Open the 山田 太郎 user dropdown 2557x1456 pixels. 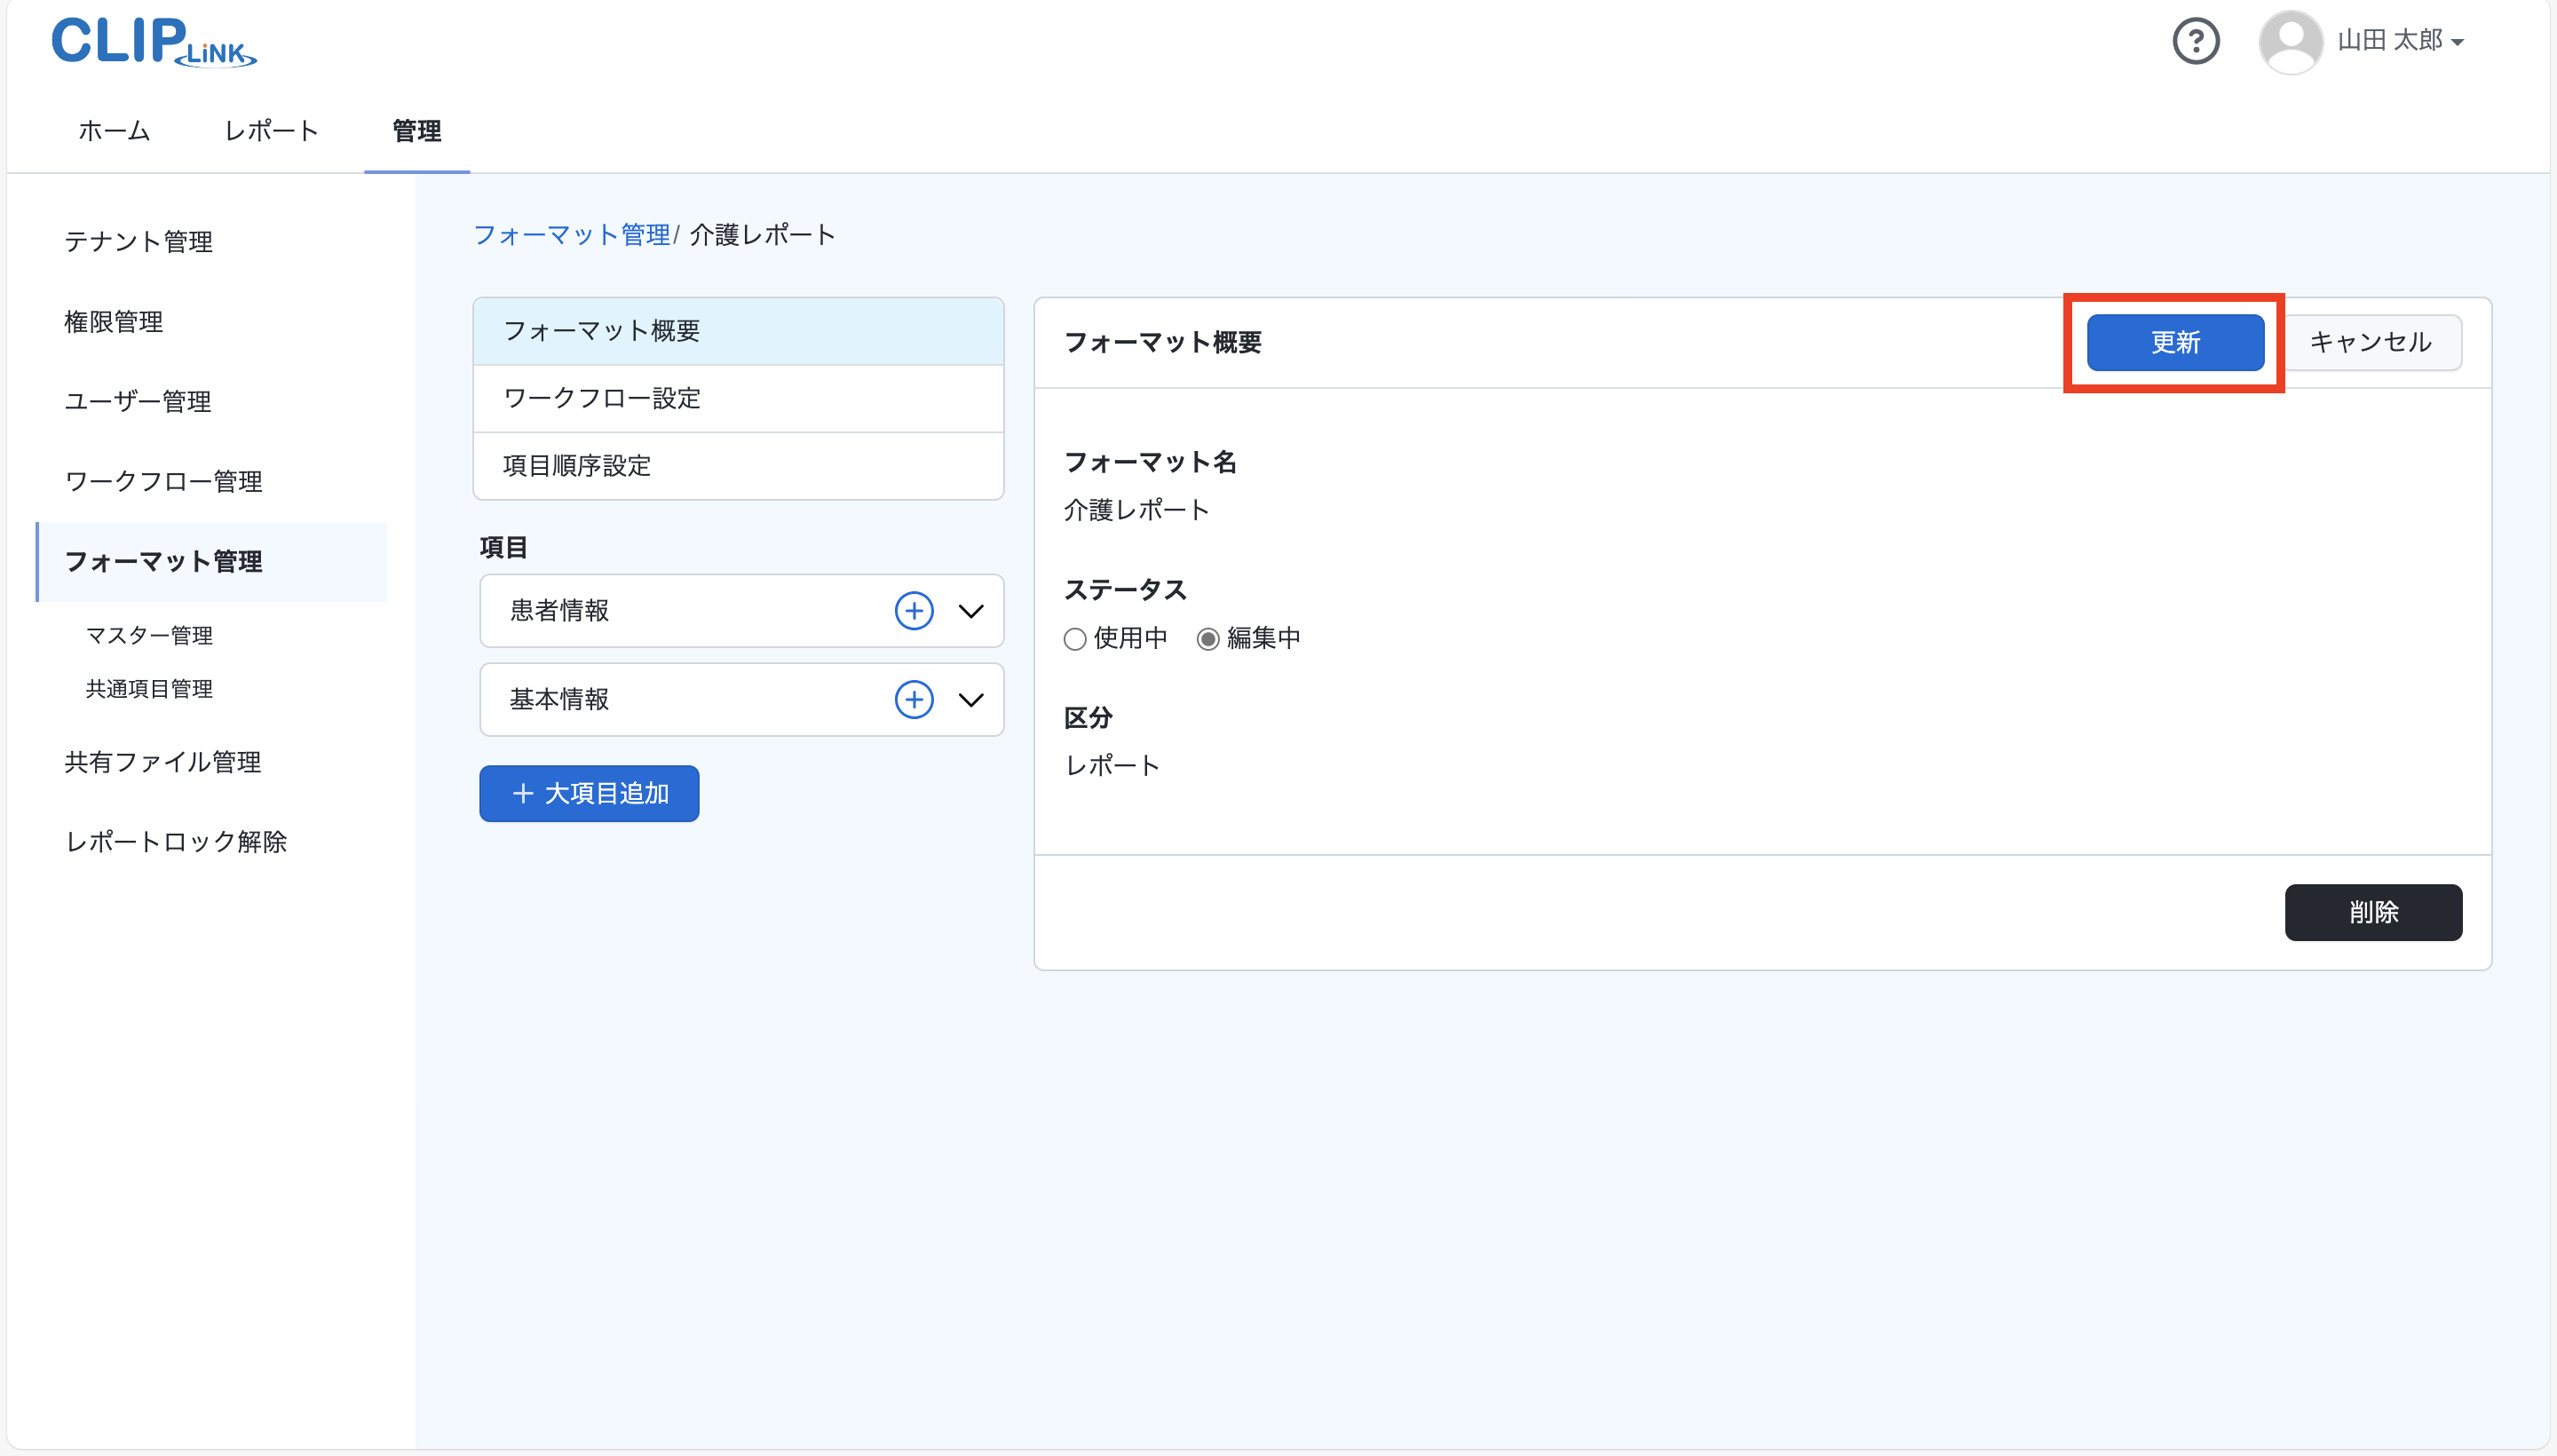coord(2400,41)
